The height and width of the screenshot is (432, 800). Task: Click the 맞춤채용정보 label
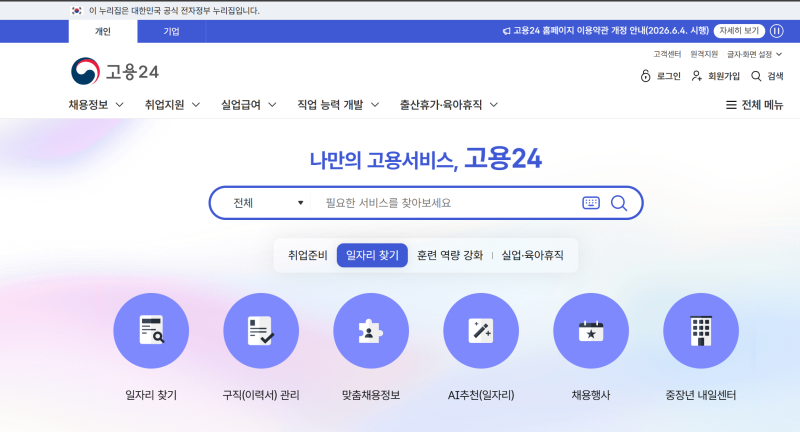371,395
